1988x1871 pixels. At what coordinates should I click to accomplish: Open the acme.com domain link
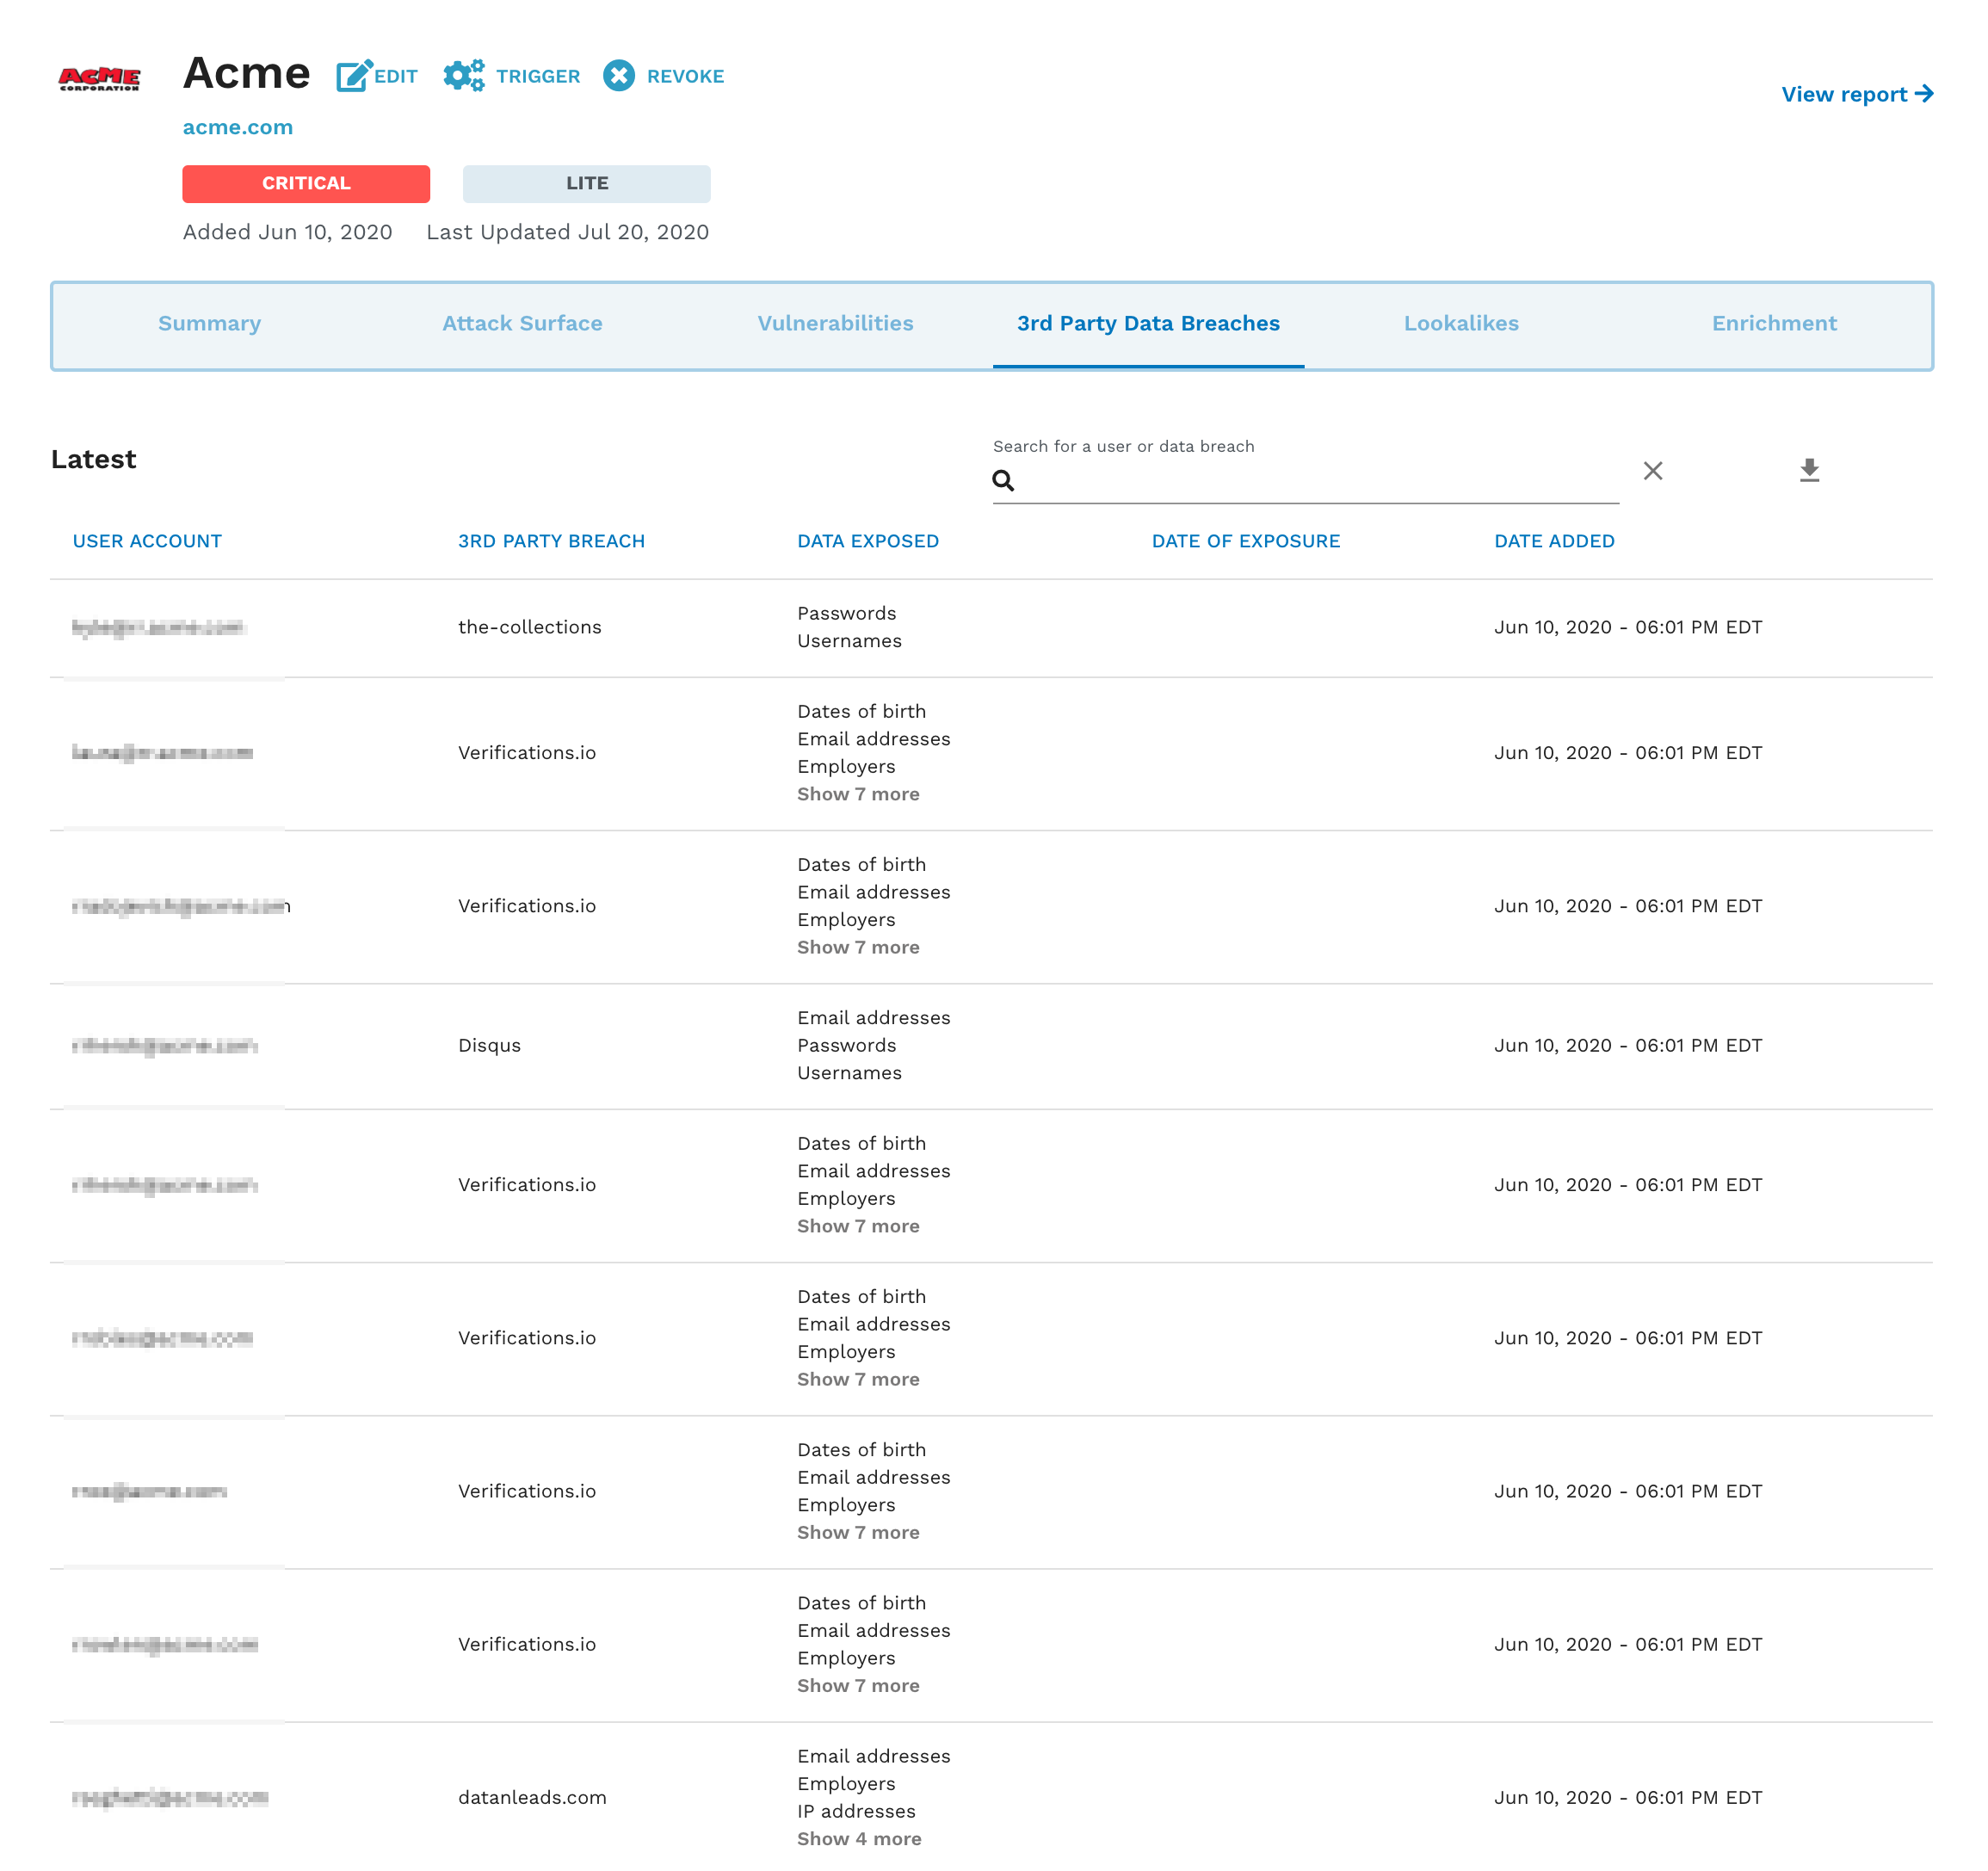(x=238, y=127)
